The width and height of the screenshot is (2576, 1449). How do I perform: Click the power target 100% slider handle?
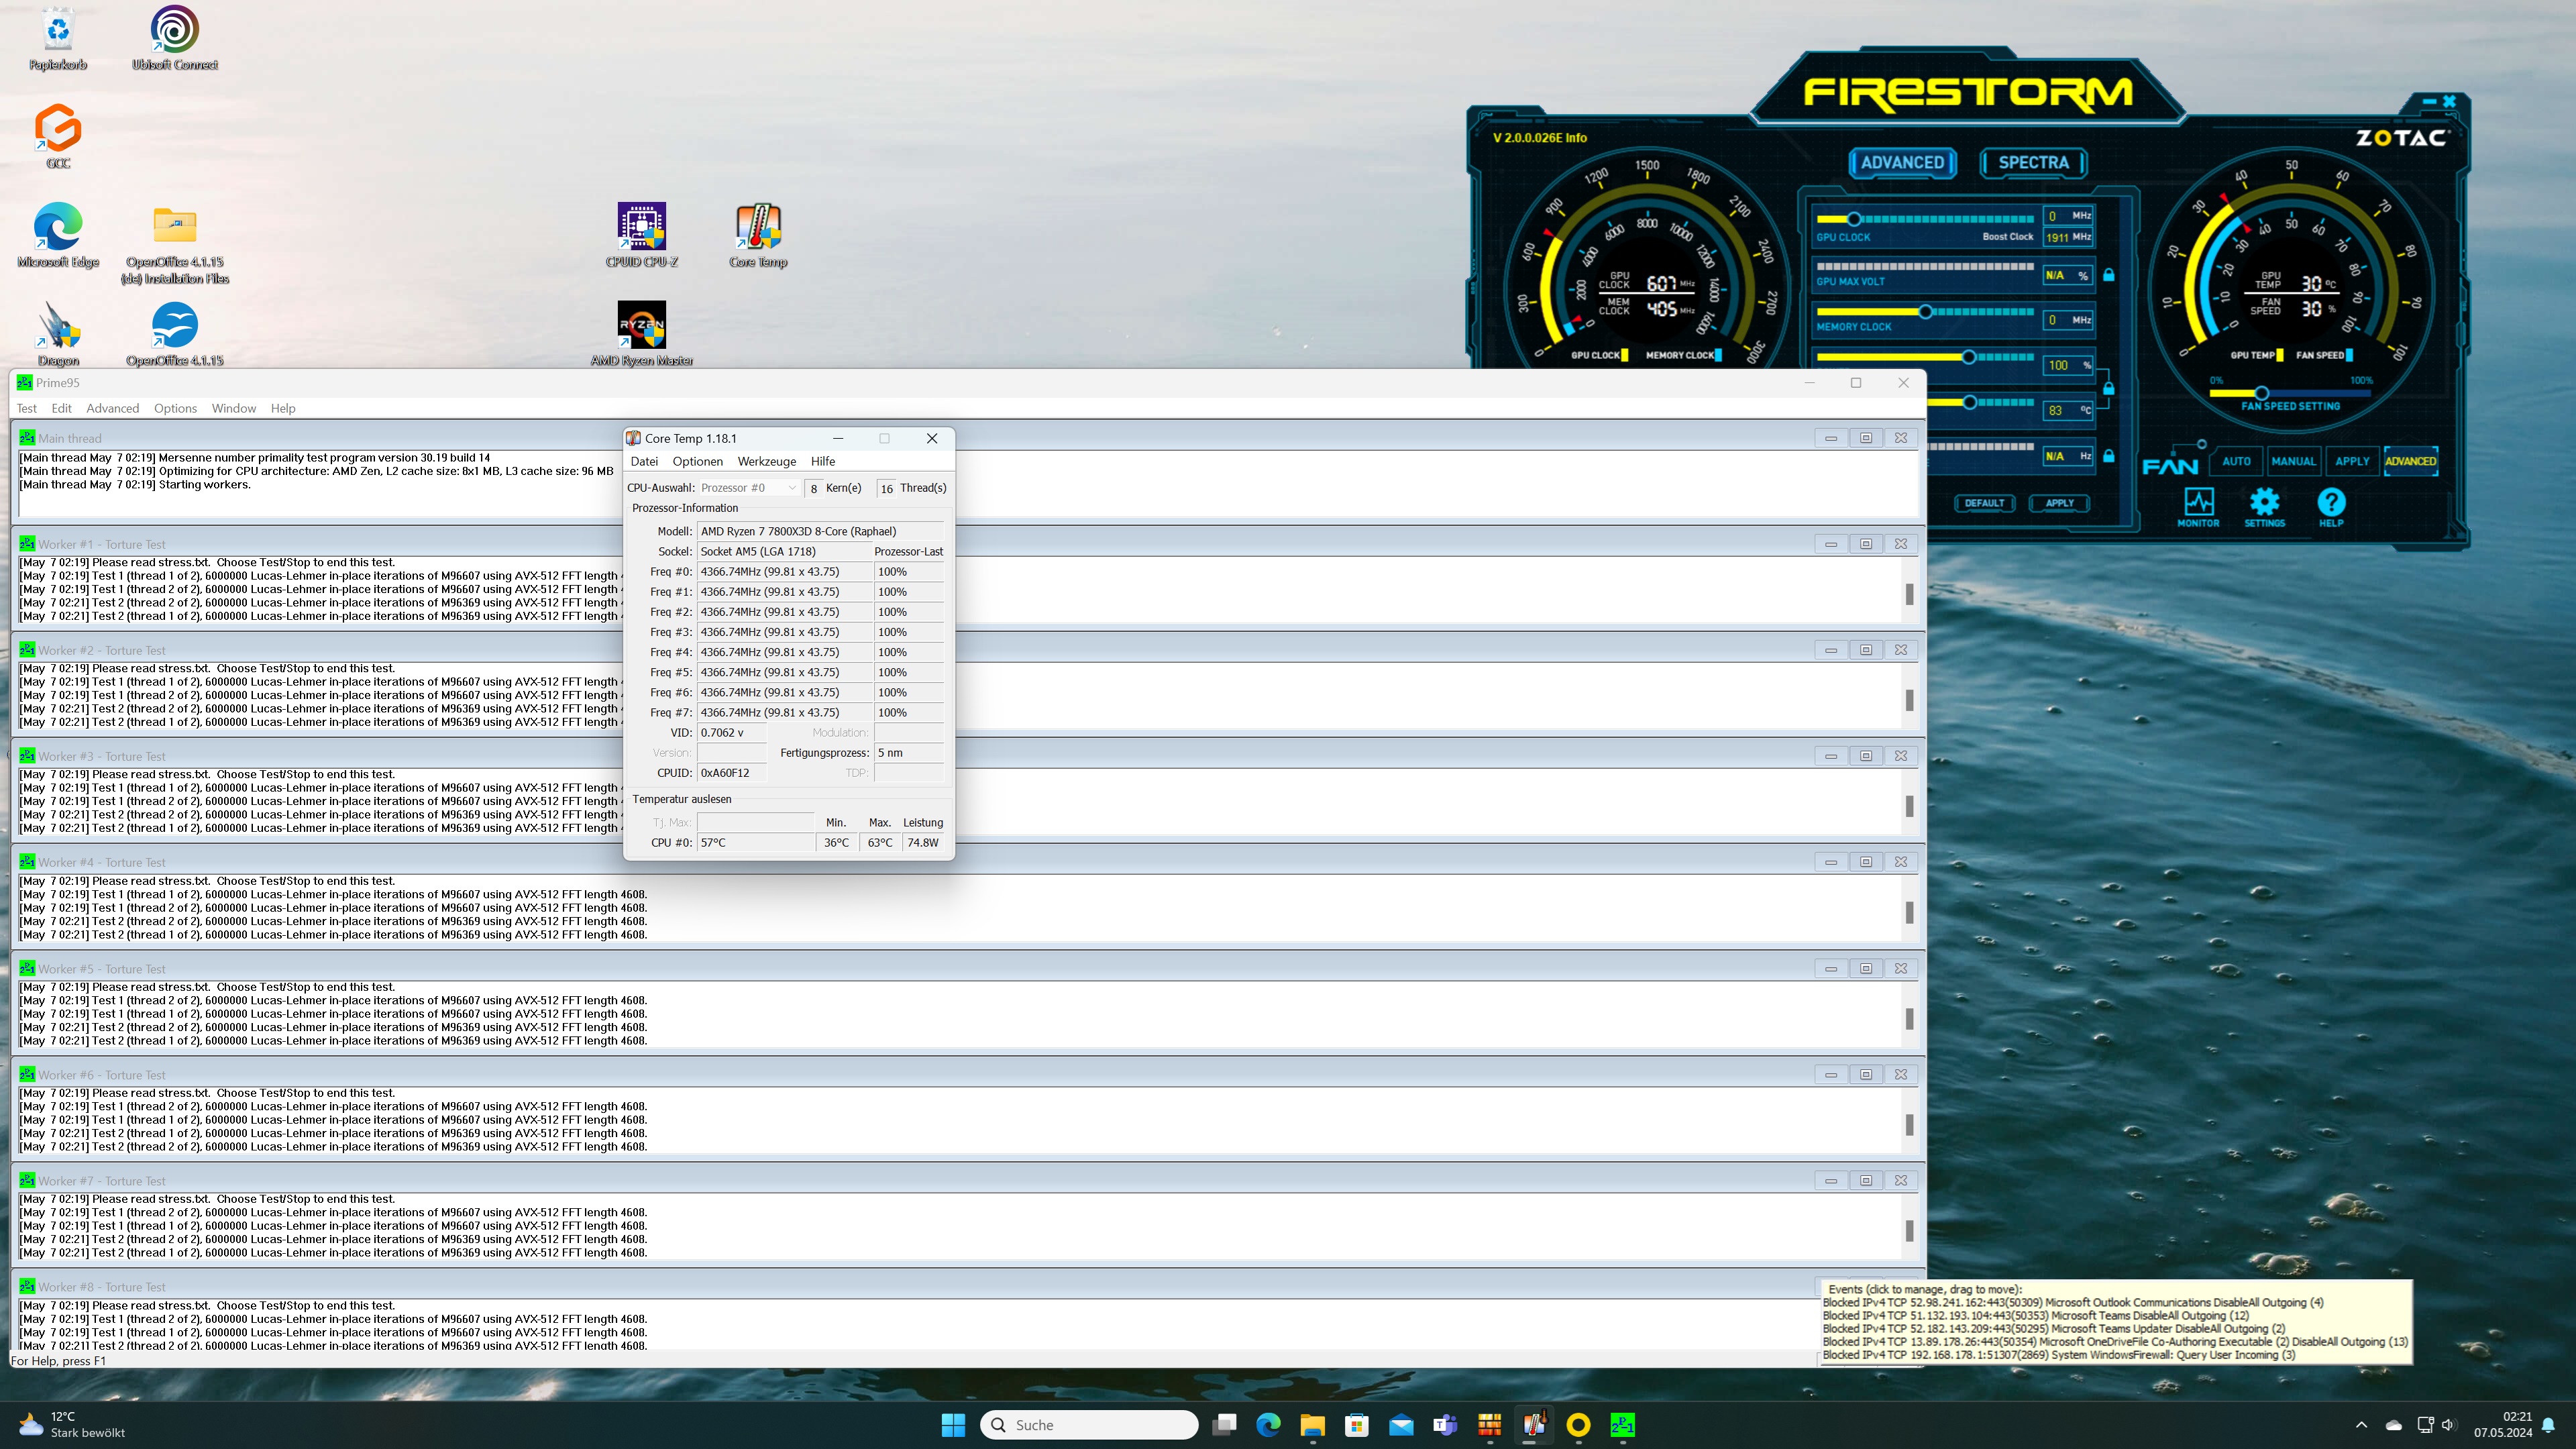[1968, 357]
